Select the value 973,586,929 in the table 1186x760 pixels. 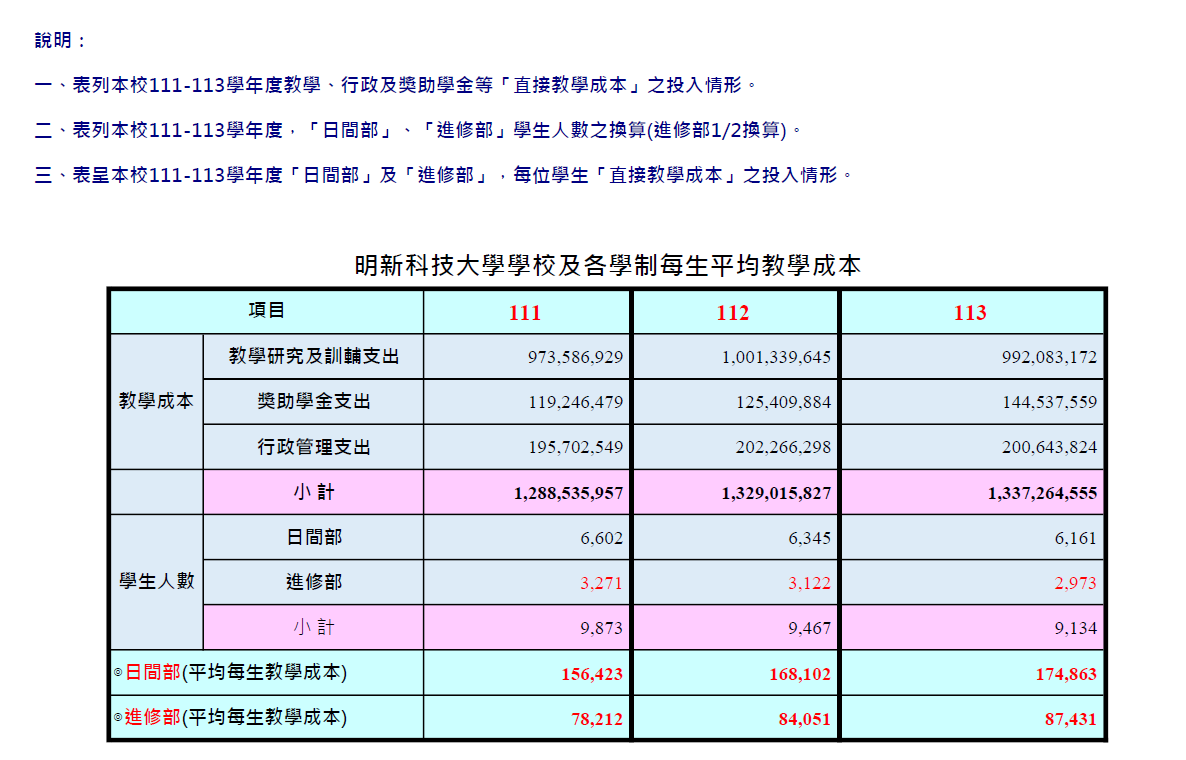click(x=575, y=357)
